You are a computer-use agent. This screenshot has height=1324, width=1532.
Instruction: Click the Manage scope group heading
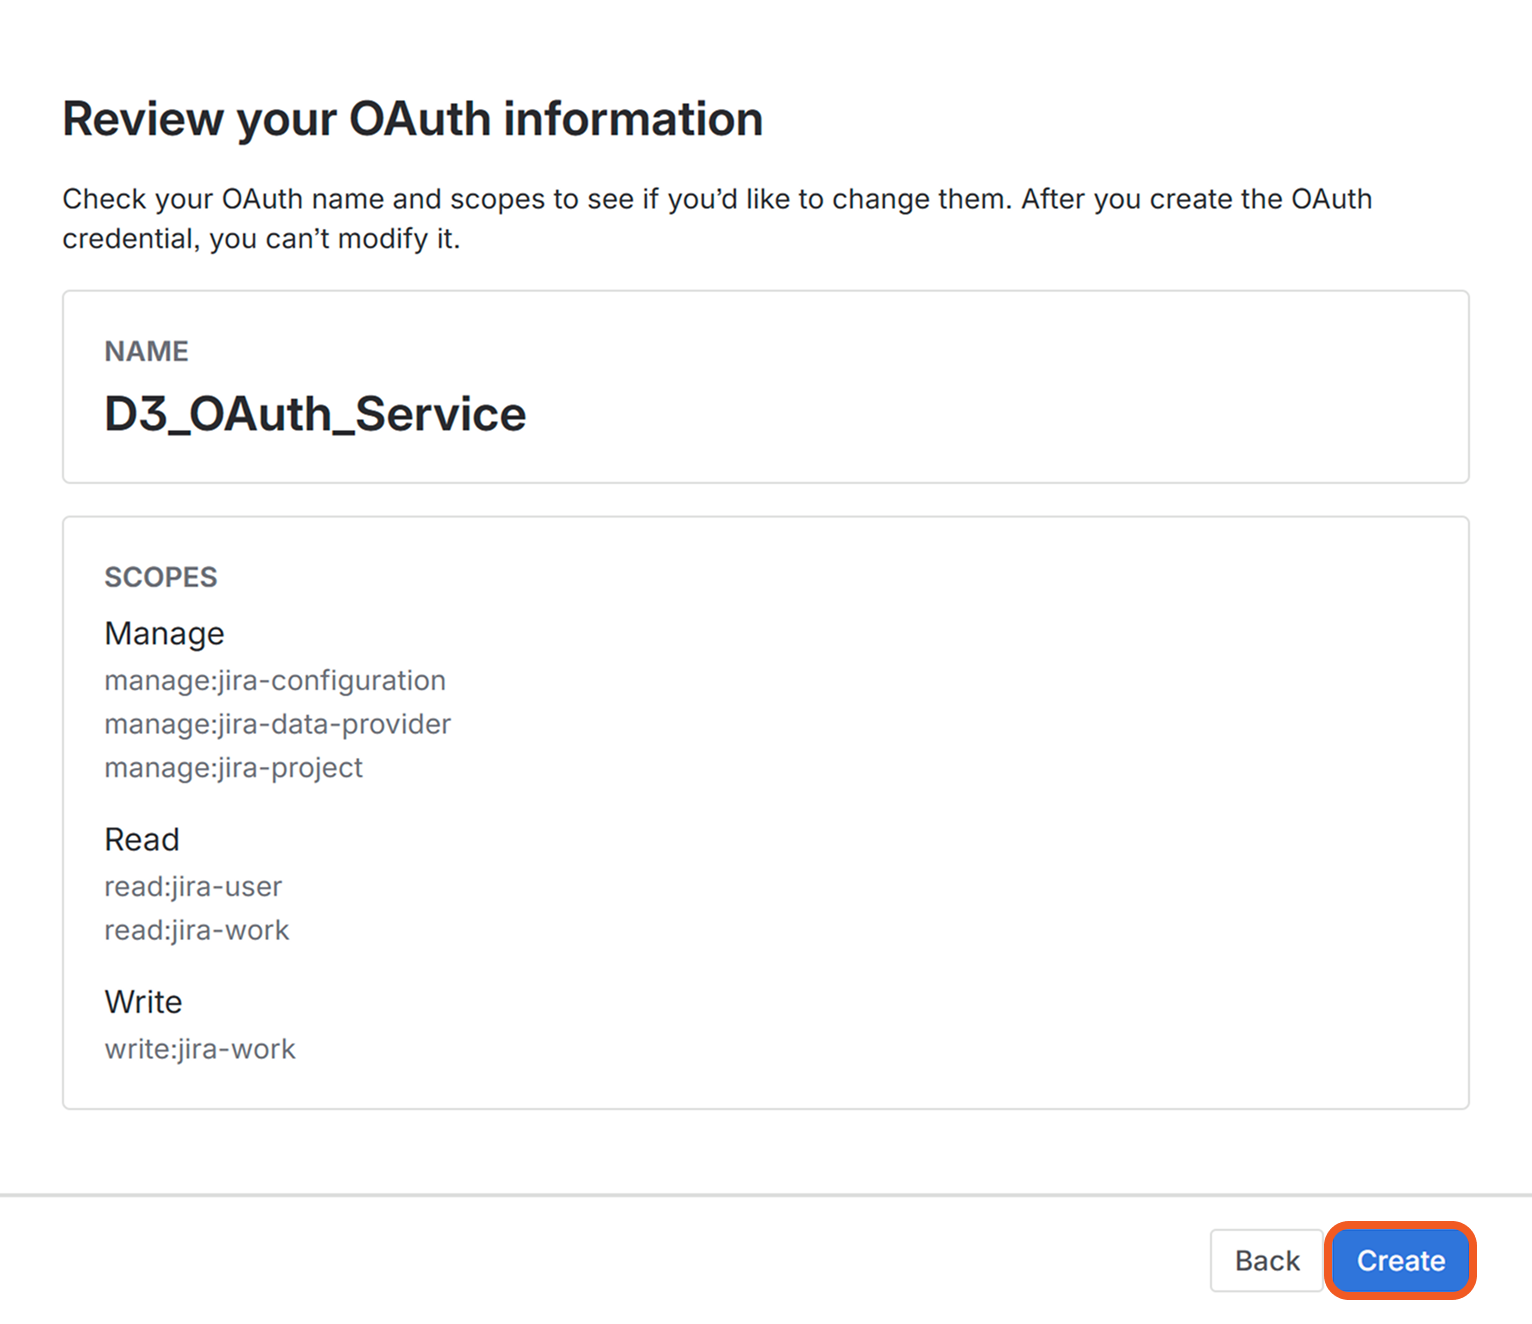click(x=164, y=633)
